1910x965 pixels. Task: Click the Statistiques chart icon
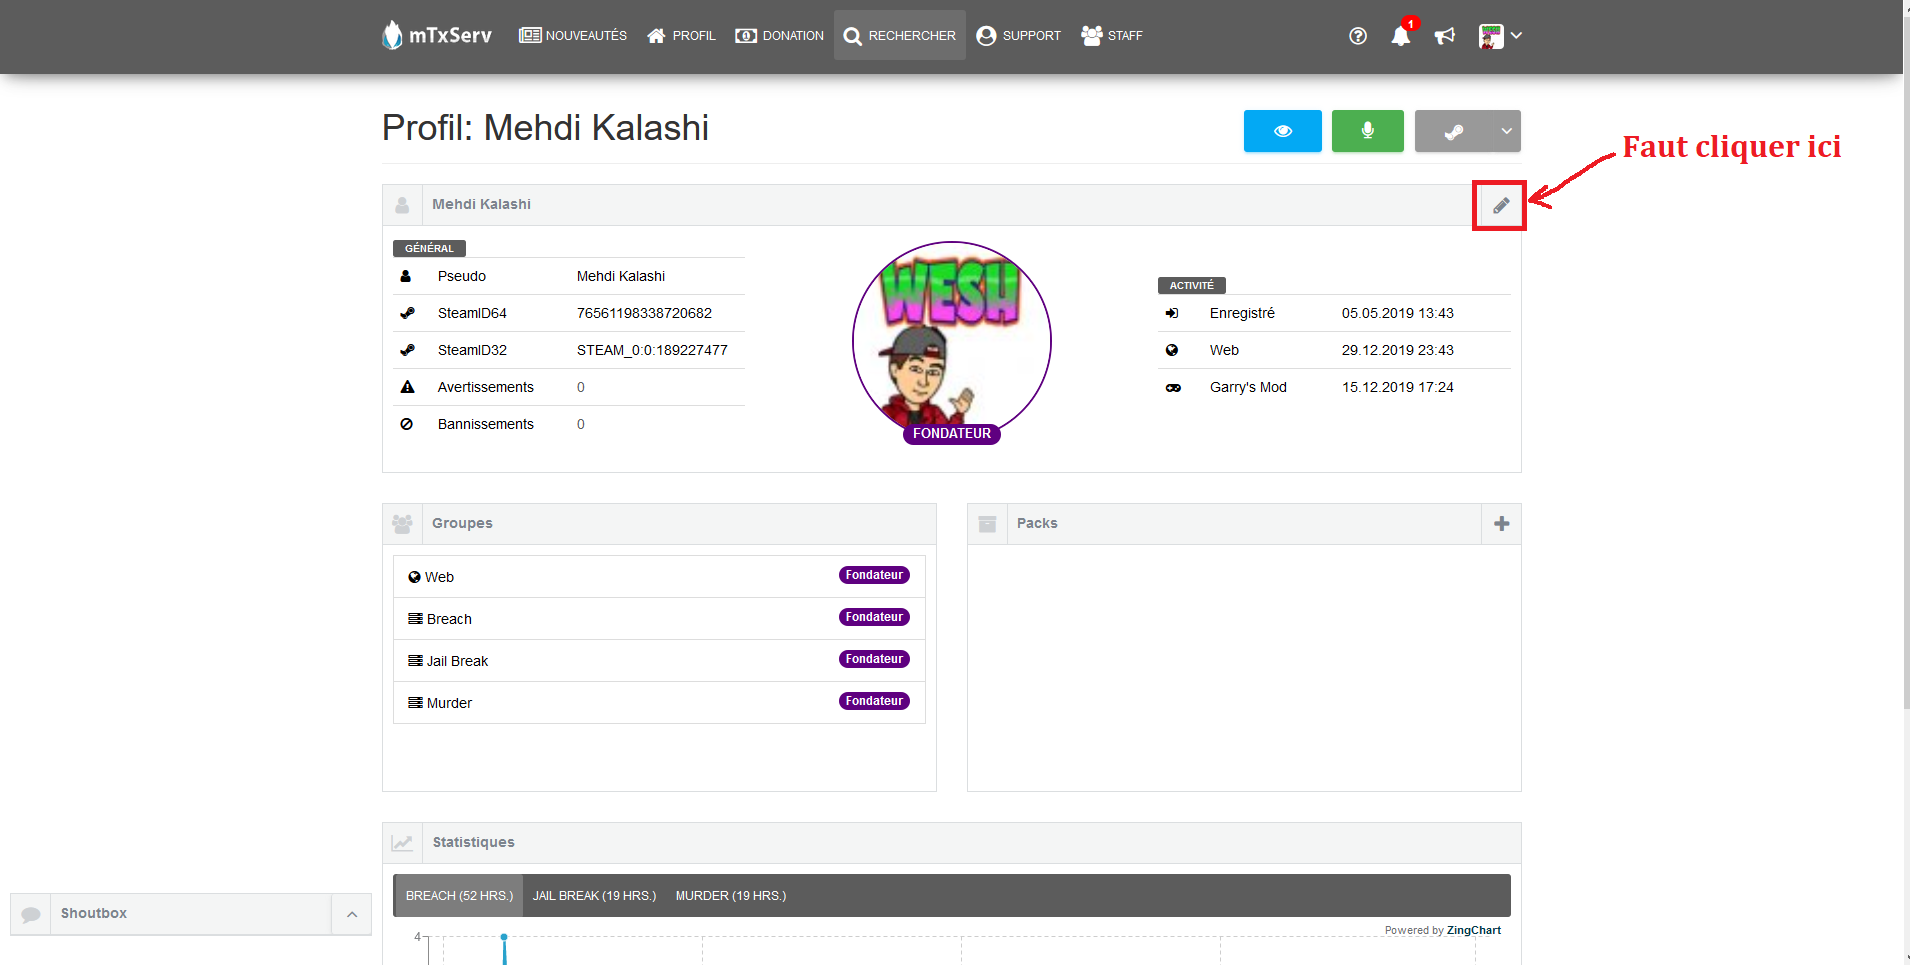(x=402, y=843)
